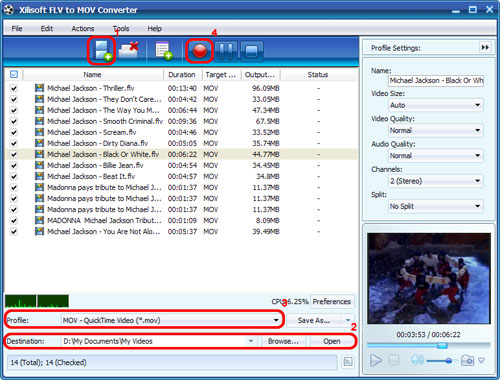Uncheck Michael Jackson - Scream.flv
Screen dimensions: 500x380
14,132
